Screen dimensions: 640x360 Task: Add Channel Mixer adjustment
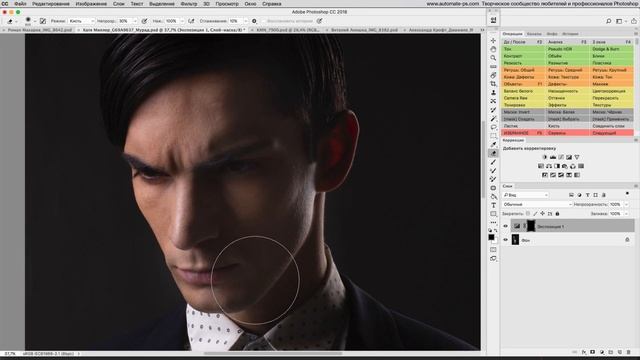(573, 166)
